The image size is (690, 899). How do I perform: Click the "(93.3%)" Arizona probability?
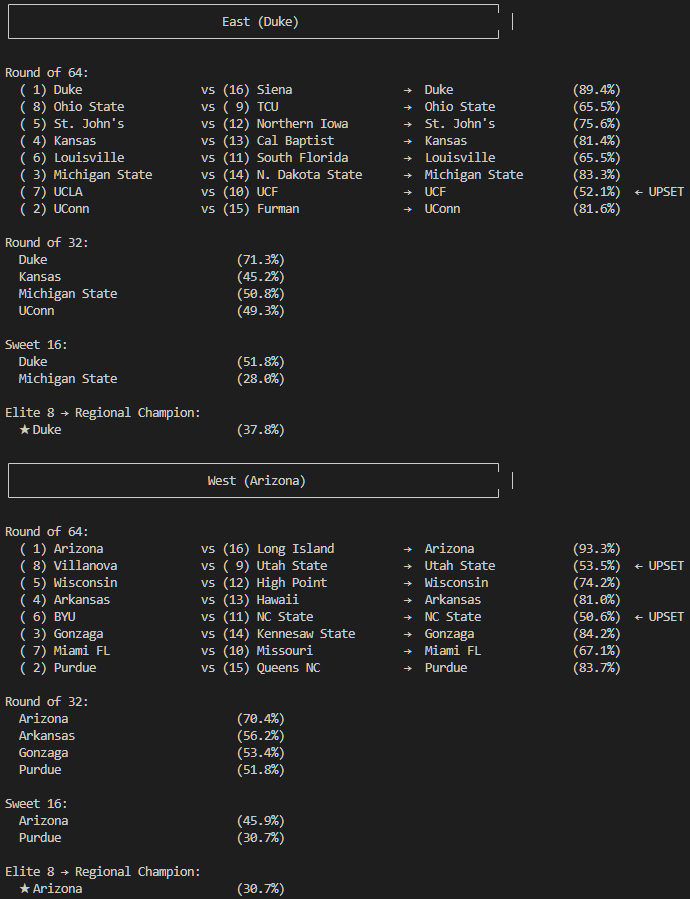[597, 549]
